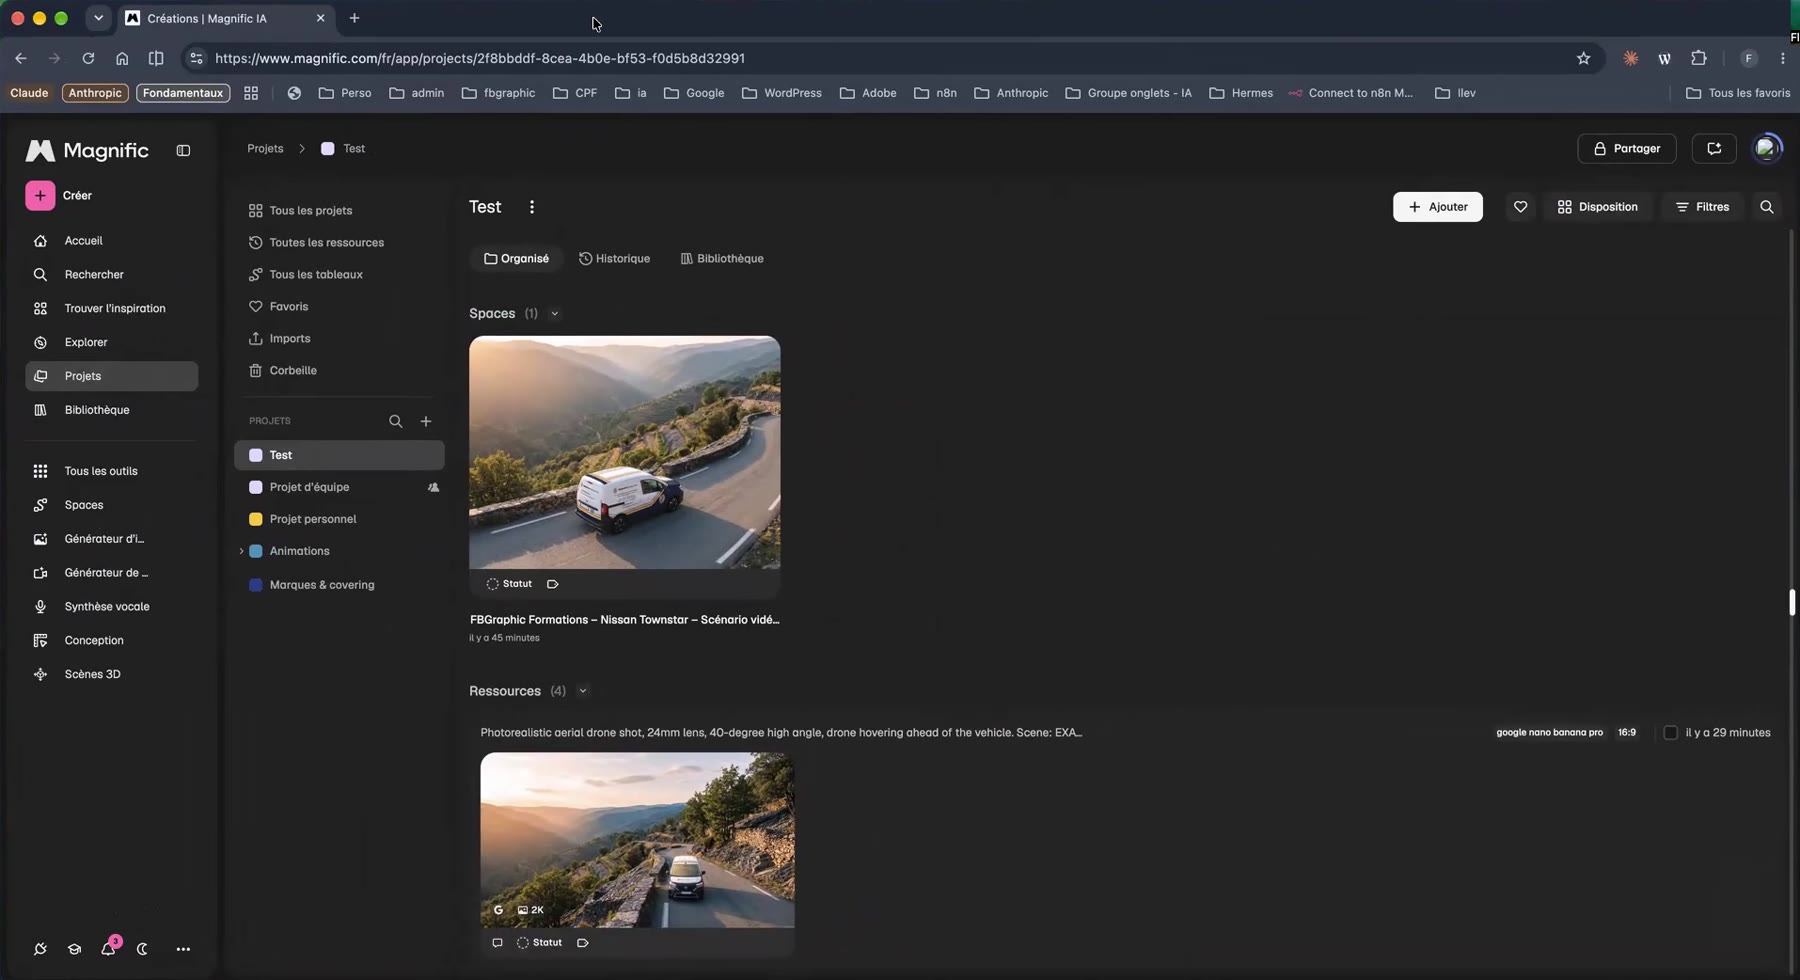Open the favorites heart filter icon
Image resolution: width=1800 pixels, height=980 pixels.
[1520, 207]
